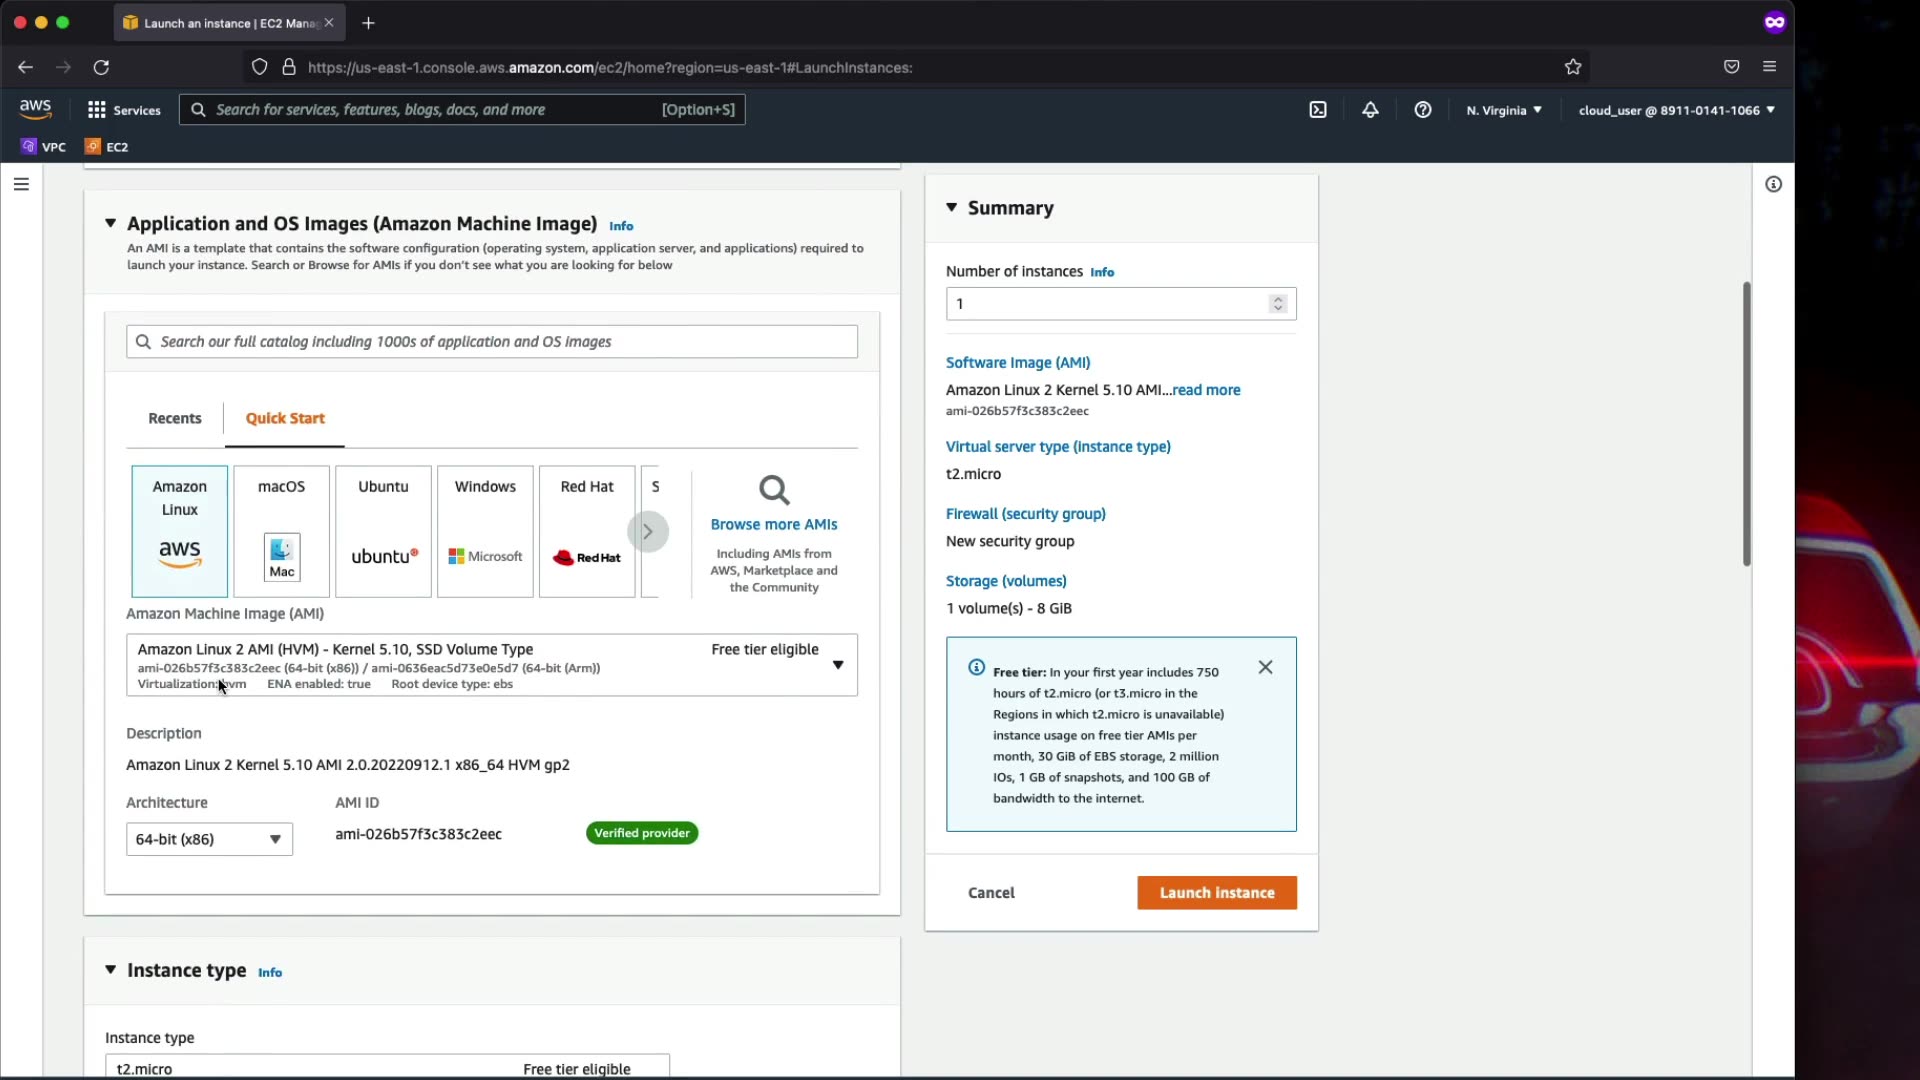Switch to the Recents tab
The height and width of the screenshot is (1080, 1920).
coord(175,418)
